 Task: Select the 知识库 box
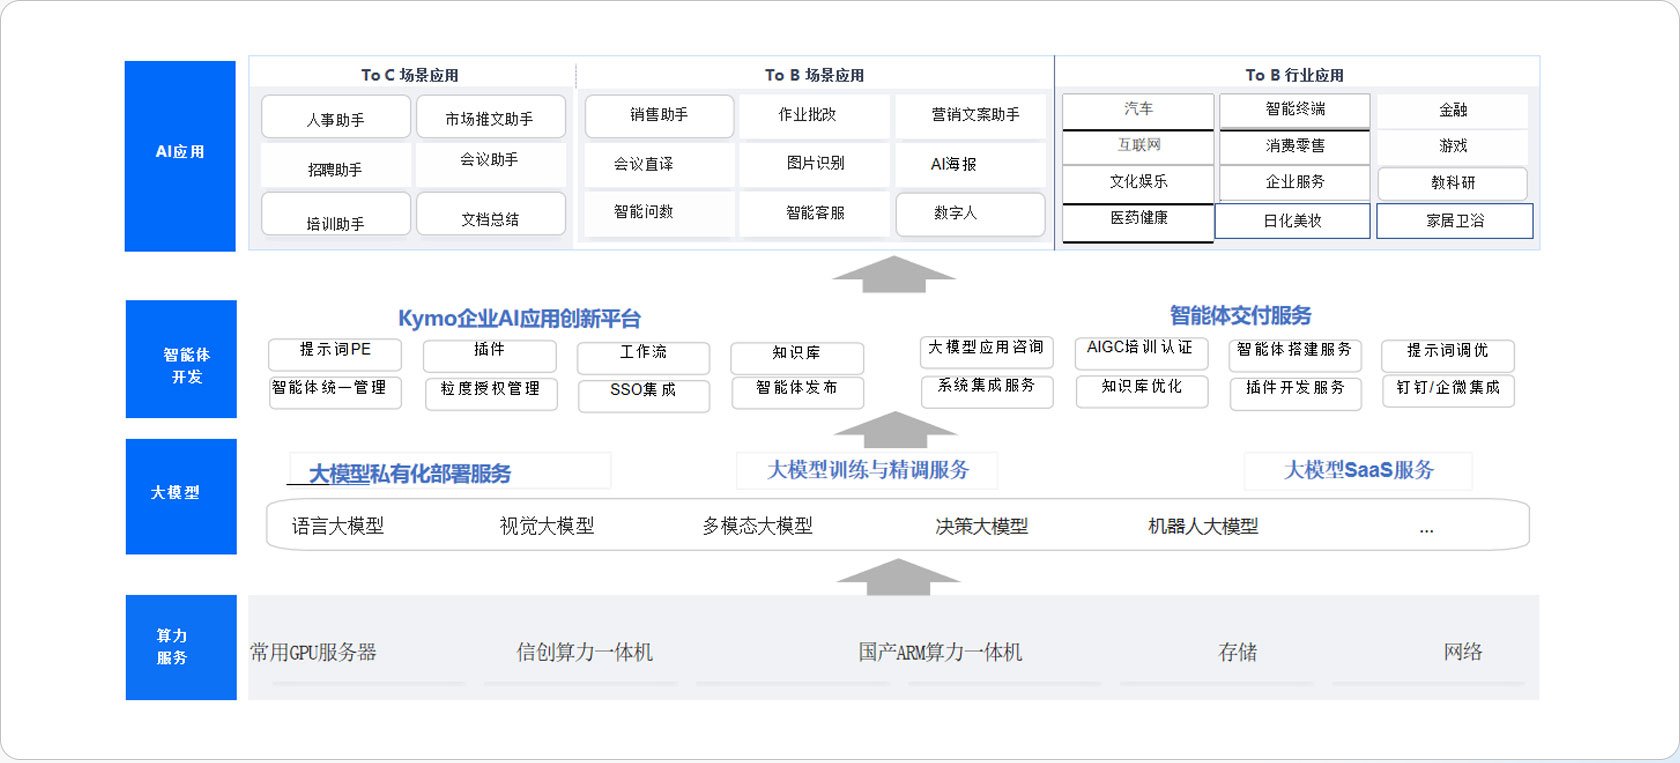coord(797,357)
